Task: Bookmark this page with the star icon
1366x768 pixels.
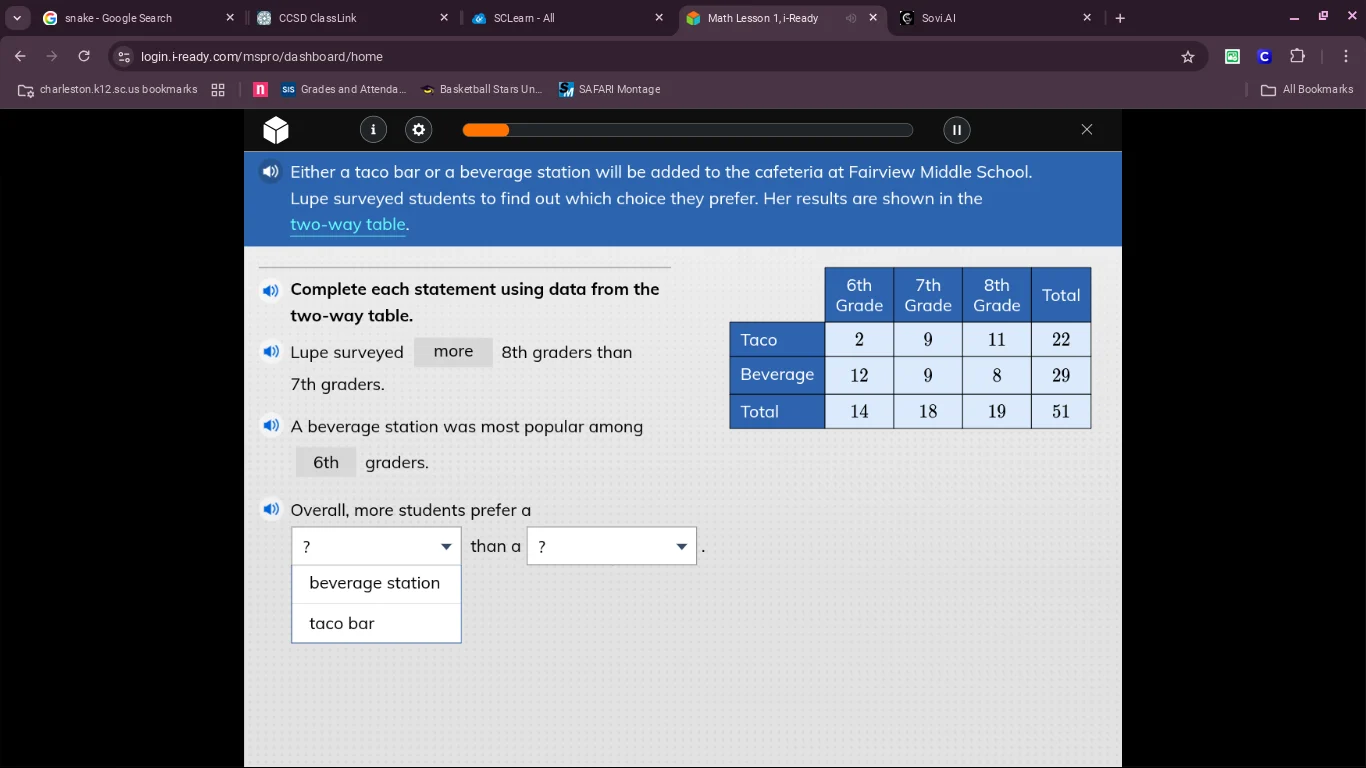Action: point(1188,57)
